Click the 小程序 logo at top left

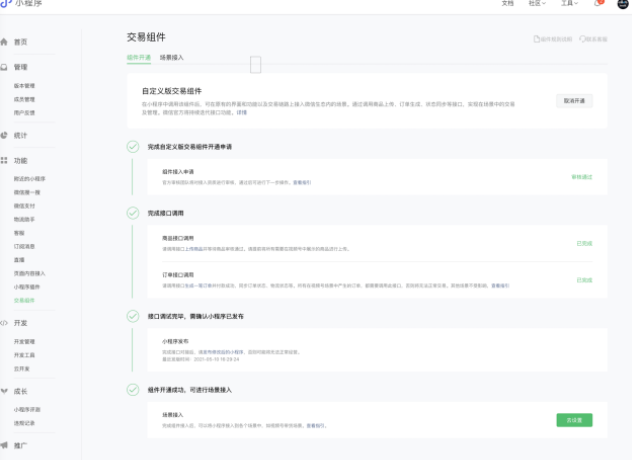22,3
